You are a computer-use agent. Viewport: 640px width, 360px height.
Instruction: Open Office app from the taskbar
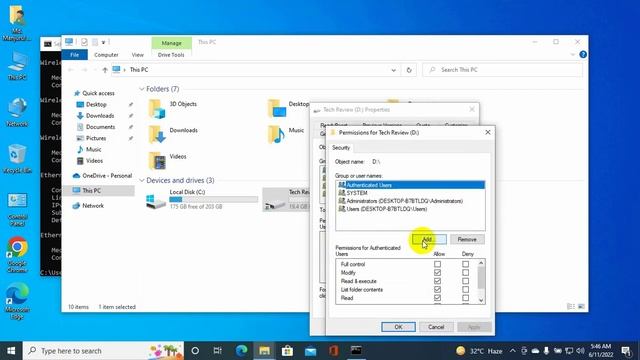tap(333, 351)
